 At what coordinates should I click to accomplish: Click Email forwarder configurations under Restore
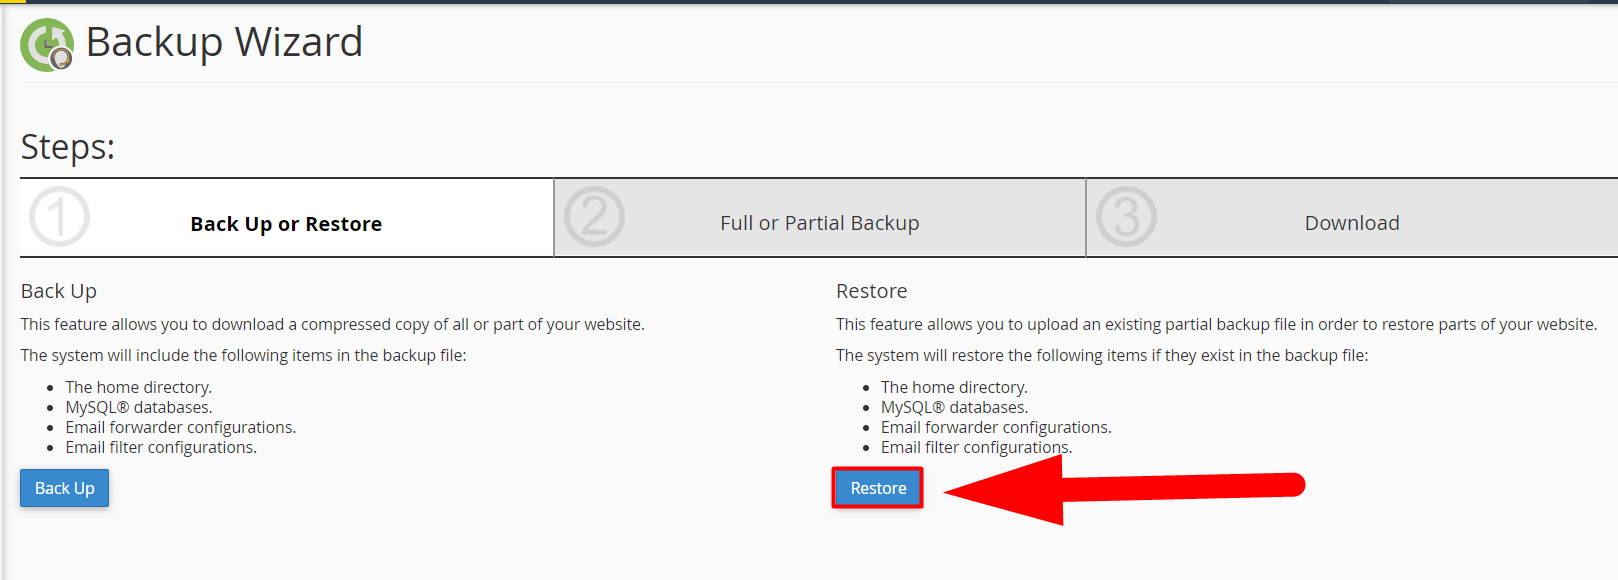coord(996,427)
